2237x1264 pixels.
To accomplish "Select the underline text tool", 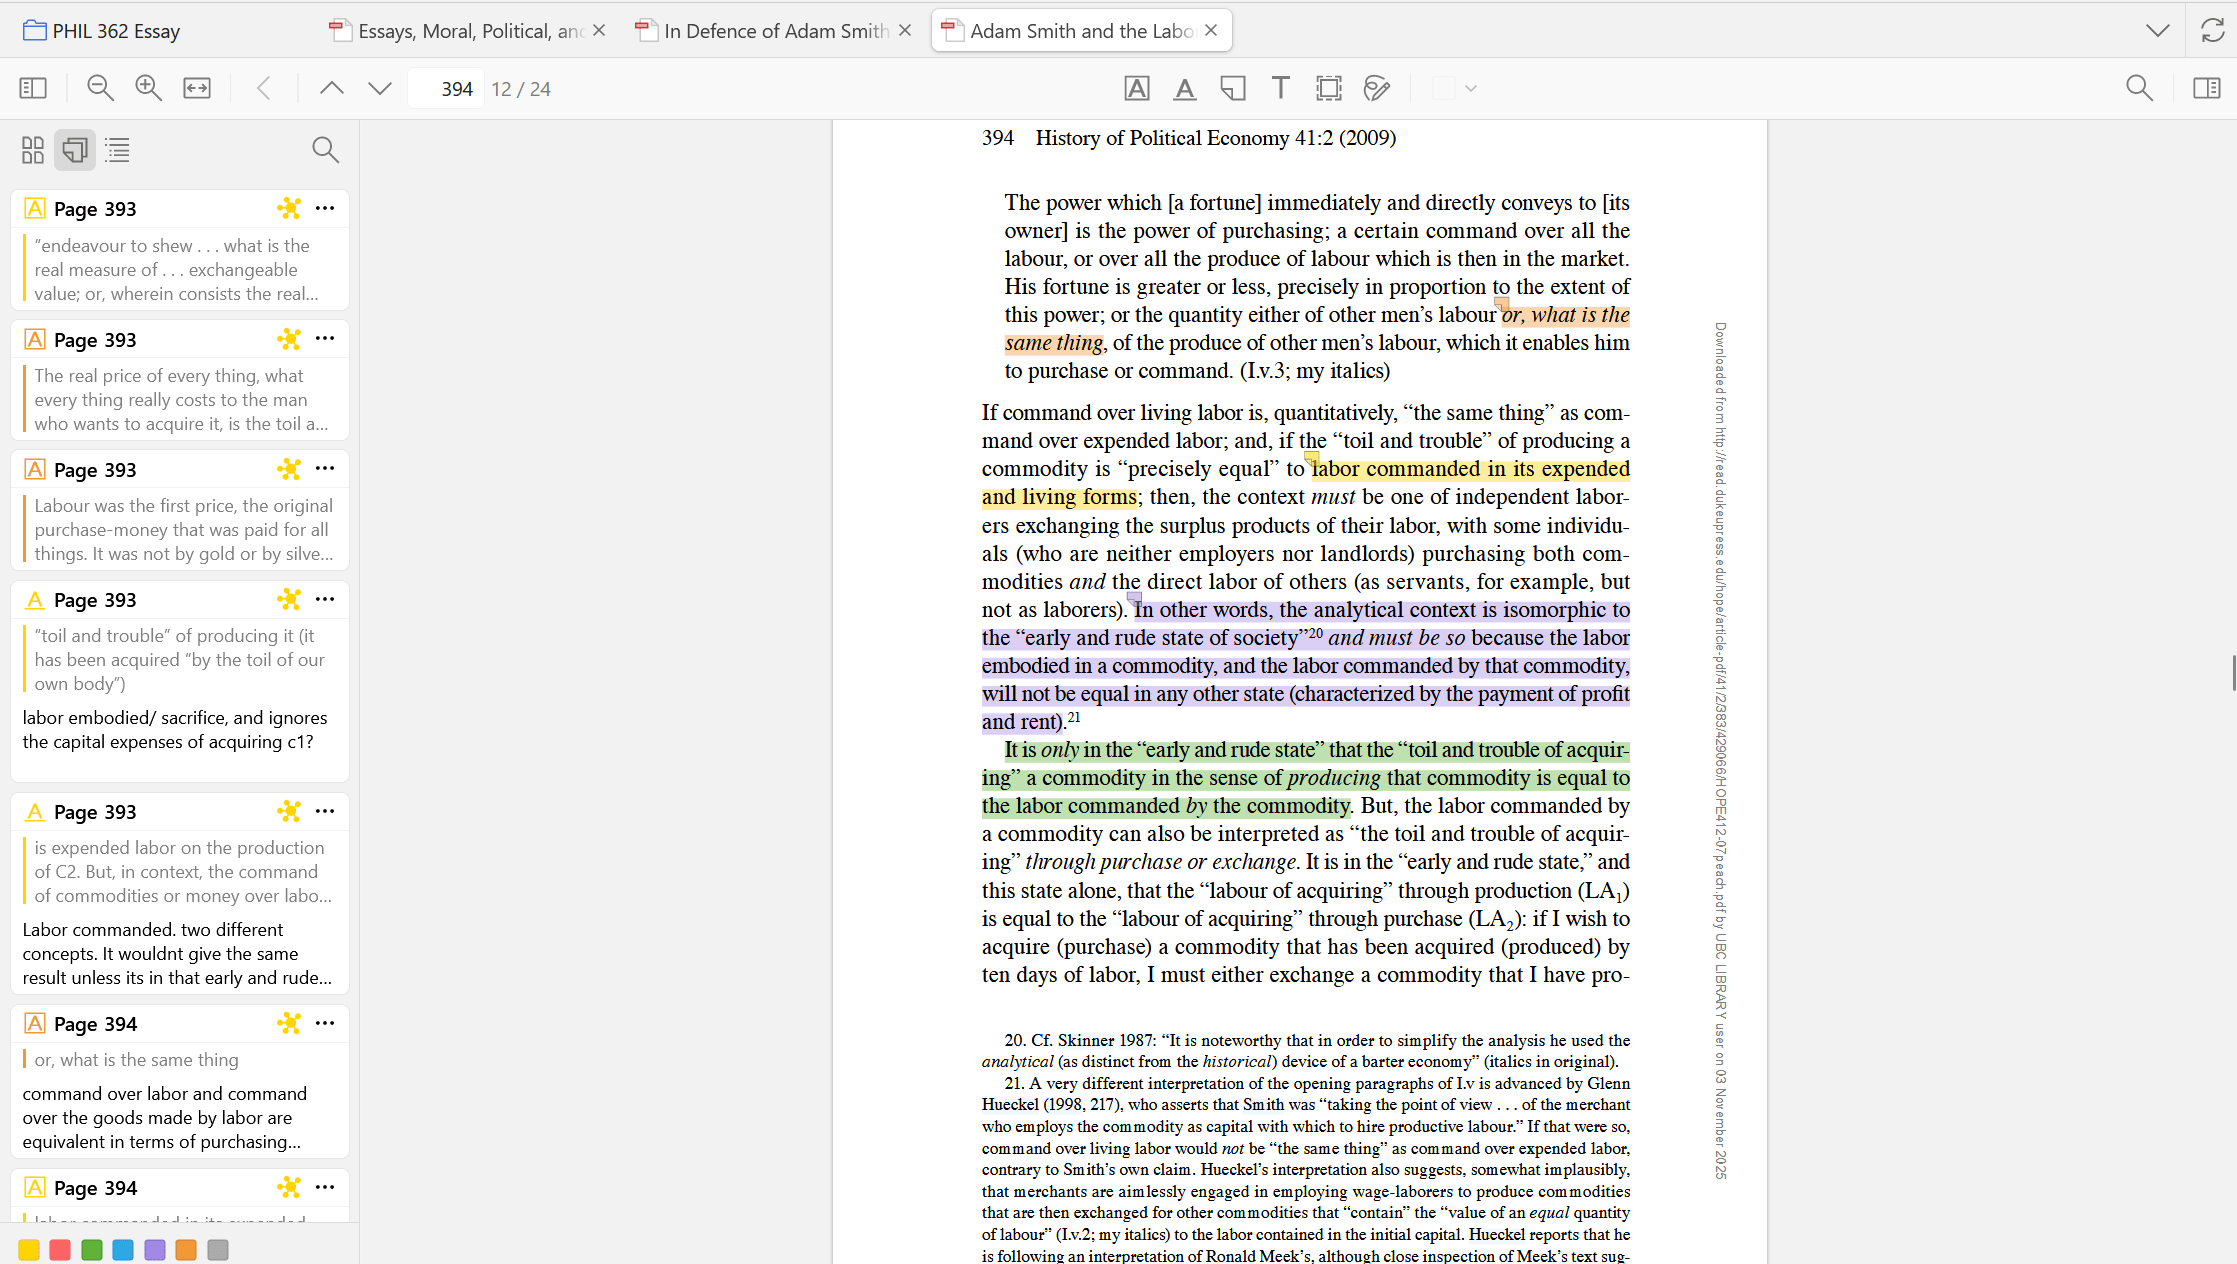I will tap(1185, 88).
